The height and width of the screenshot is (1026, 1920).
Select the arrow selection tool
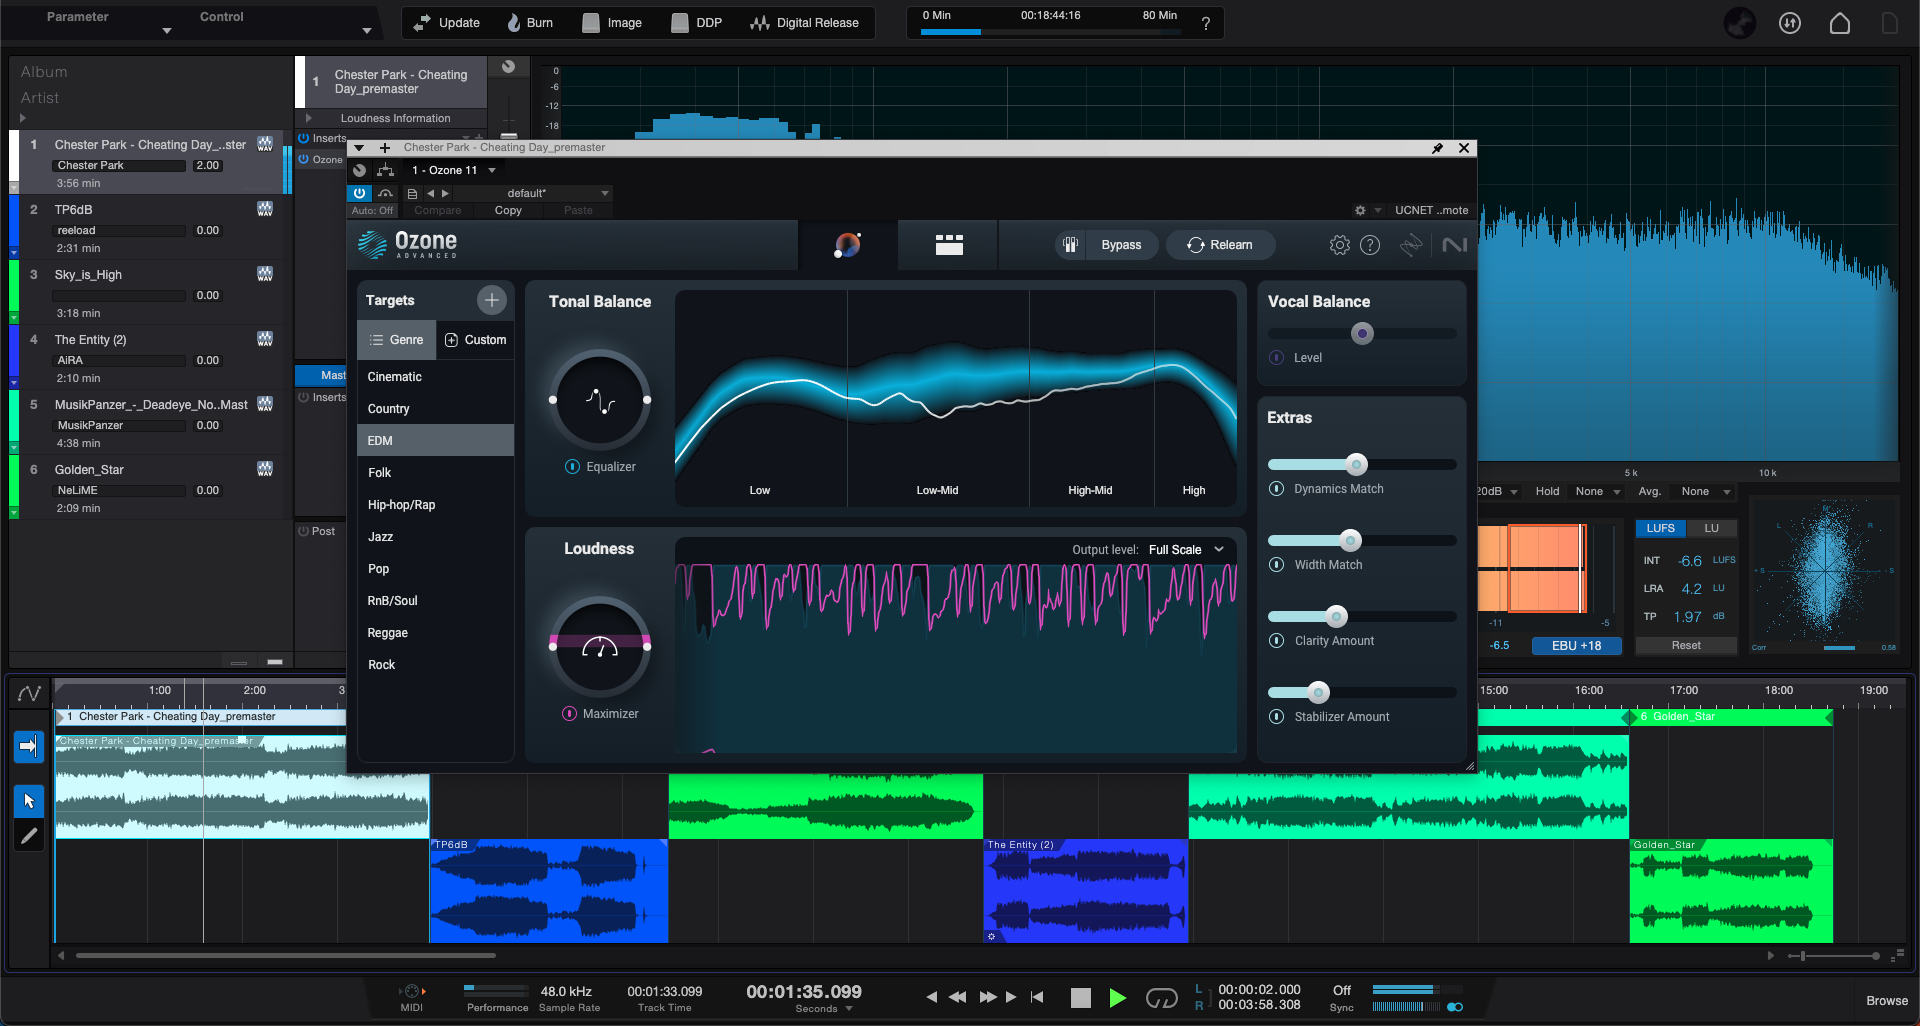click(x=29, y=801)
